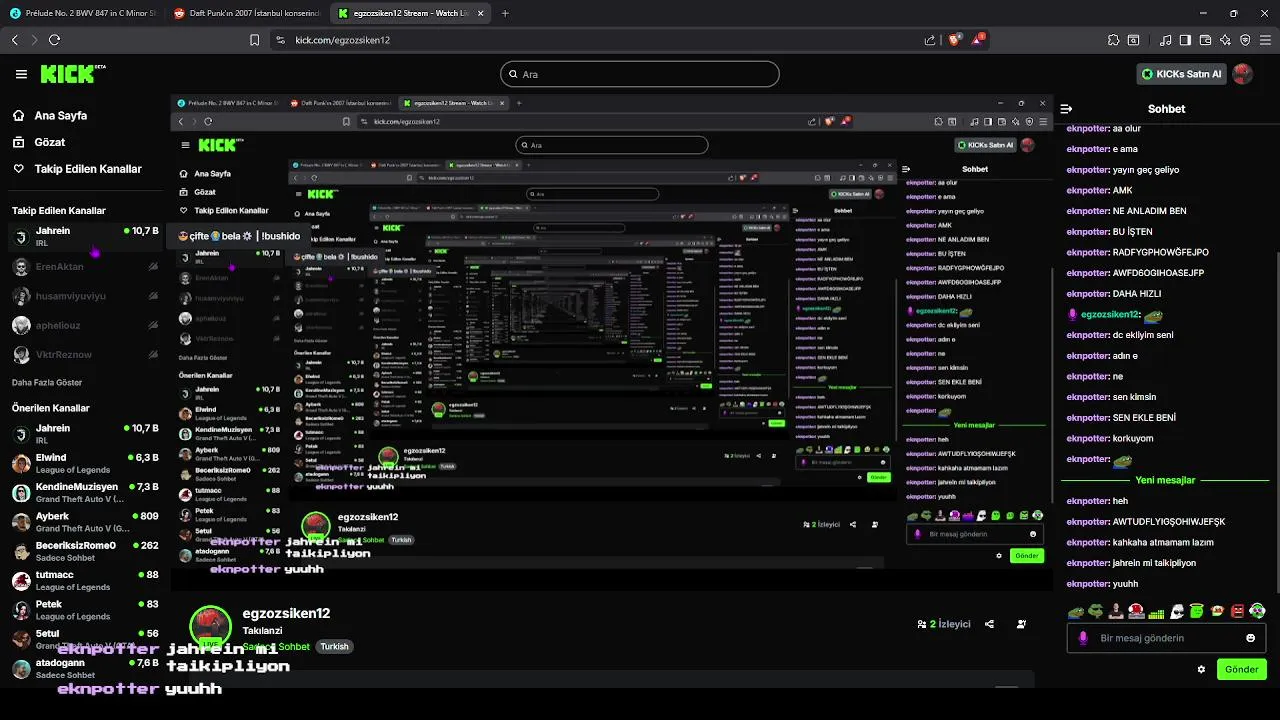Toggle the browser sidebar panel icon

(x=1186, y=40)
